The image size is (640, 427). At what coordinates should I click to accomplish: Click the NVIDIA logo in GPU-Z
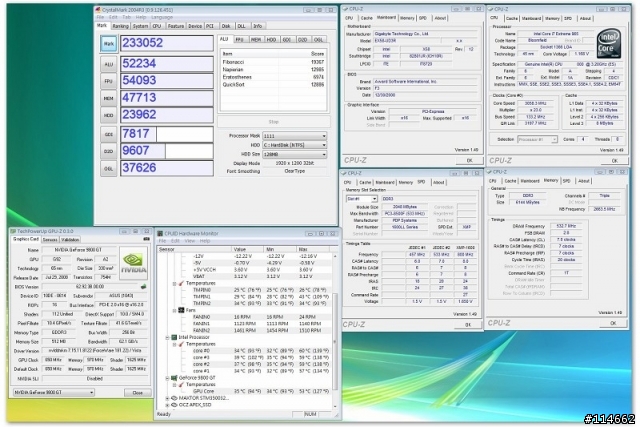pos(133,263)
